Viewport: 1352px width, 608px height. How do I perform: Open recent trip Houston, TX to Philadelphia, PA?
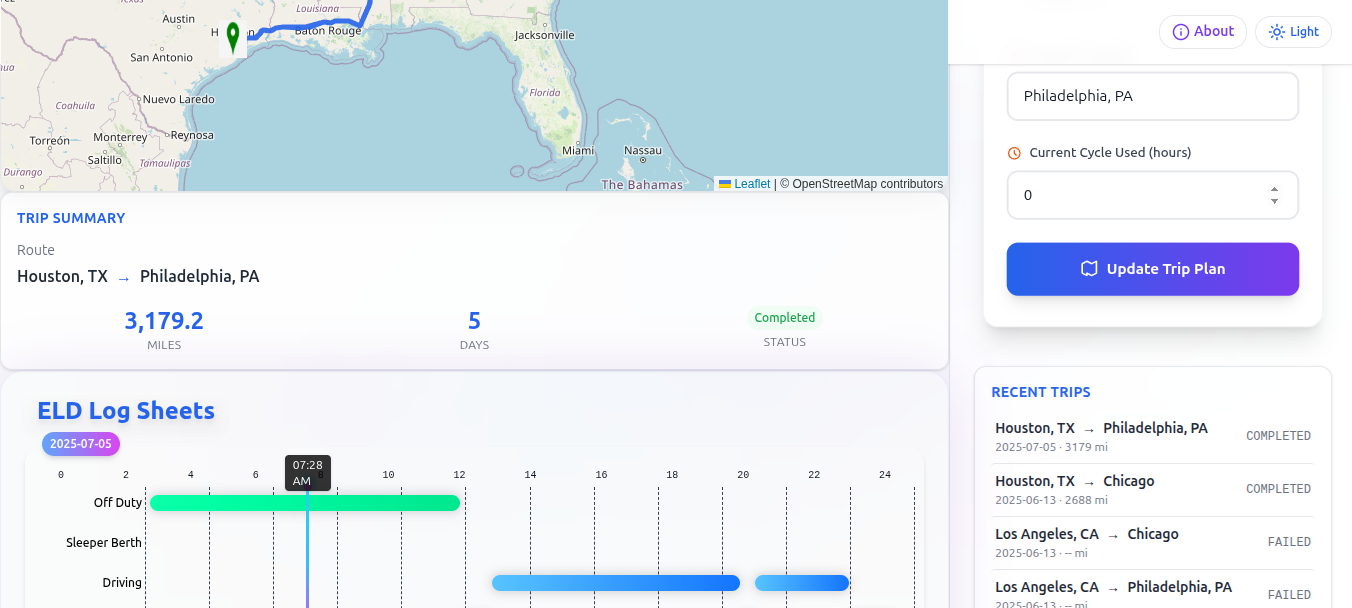[x=1152, y=436]
